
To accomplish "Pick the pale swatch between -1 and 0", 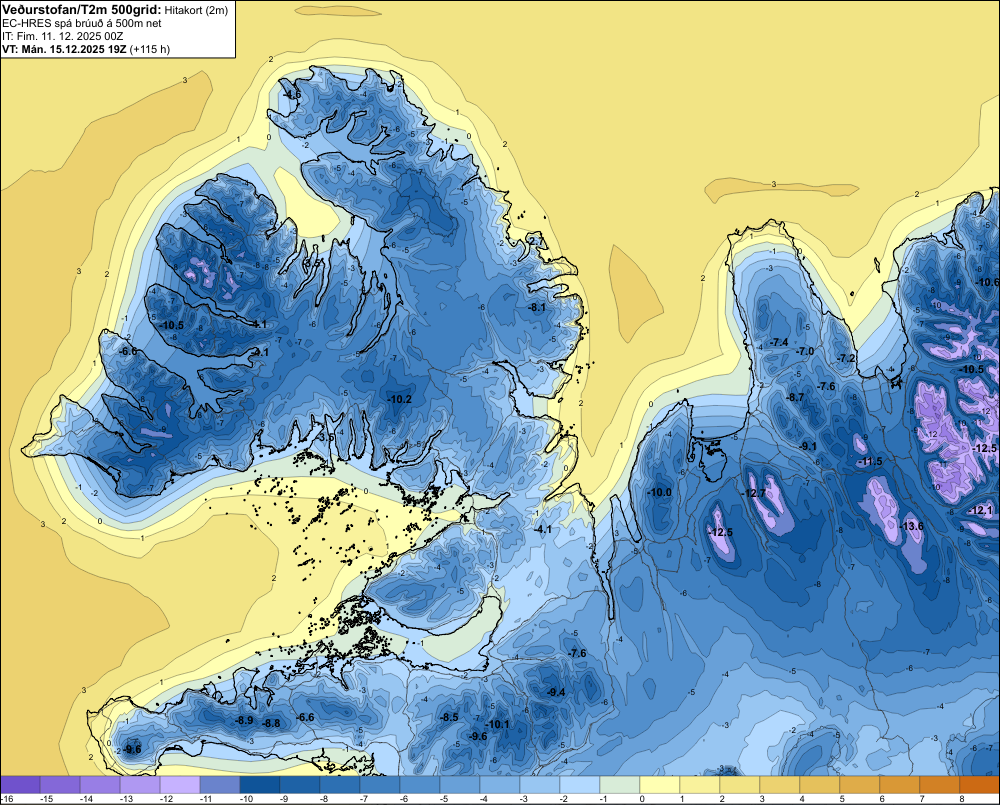I will point(619,785).
